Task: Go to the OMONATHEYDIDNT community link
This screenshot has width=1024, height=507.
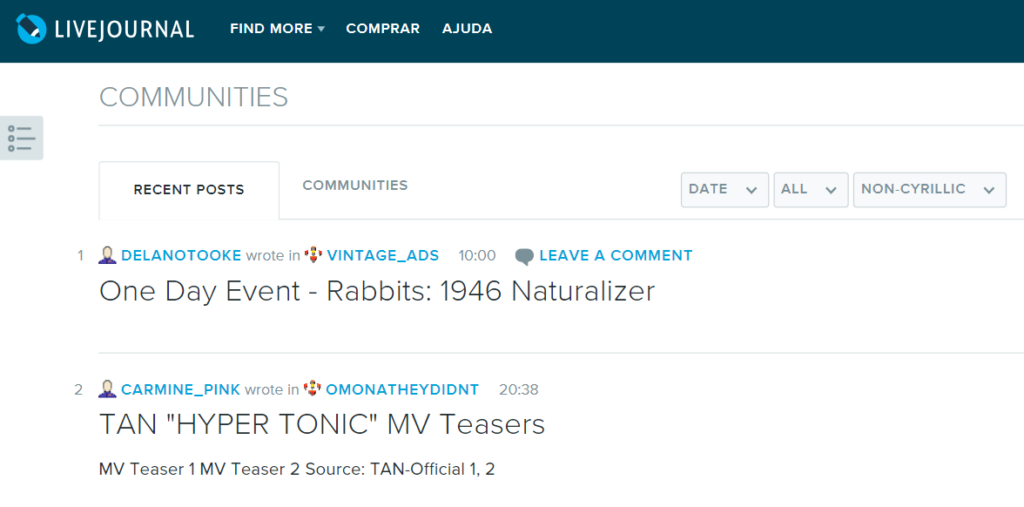Action: pyautogui.click(x=402, y=389)
